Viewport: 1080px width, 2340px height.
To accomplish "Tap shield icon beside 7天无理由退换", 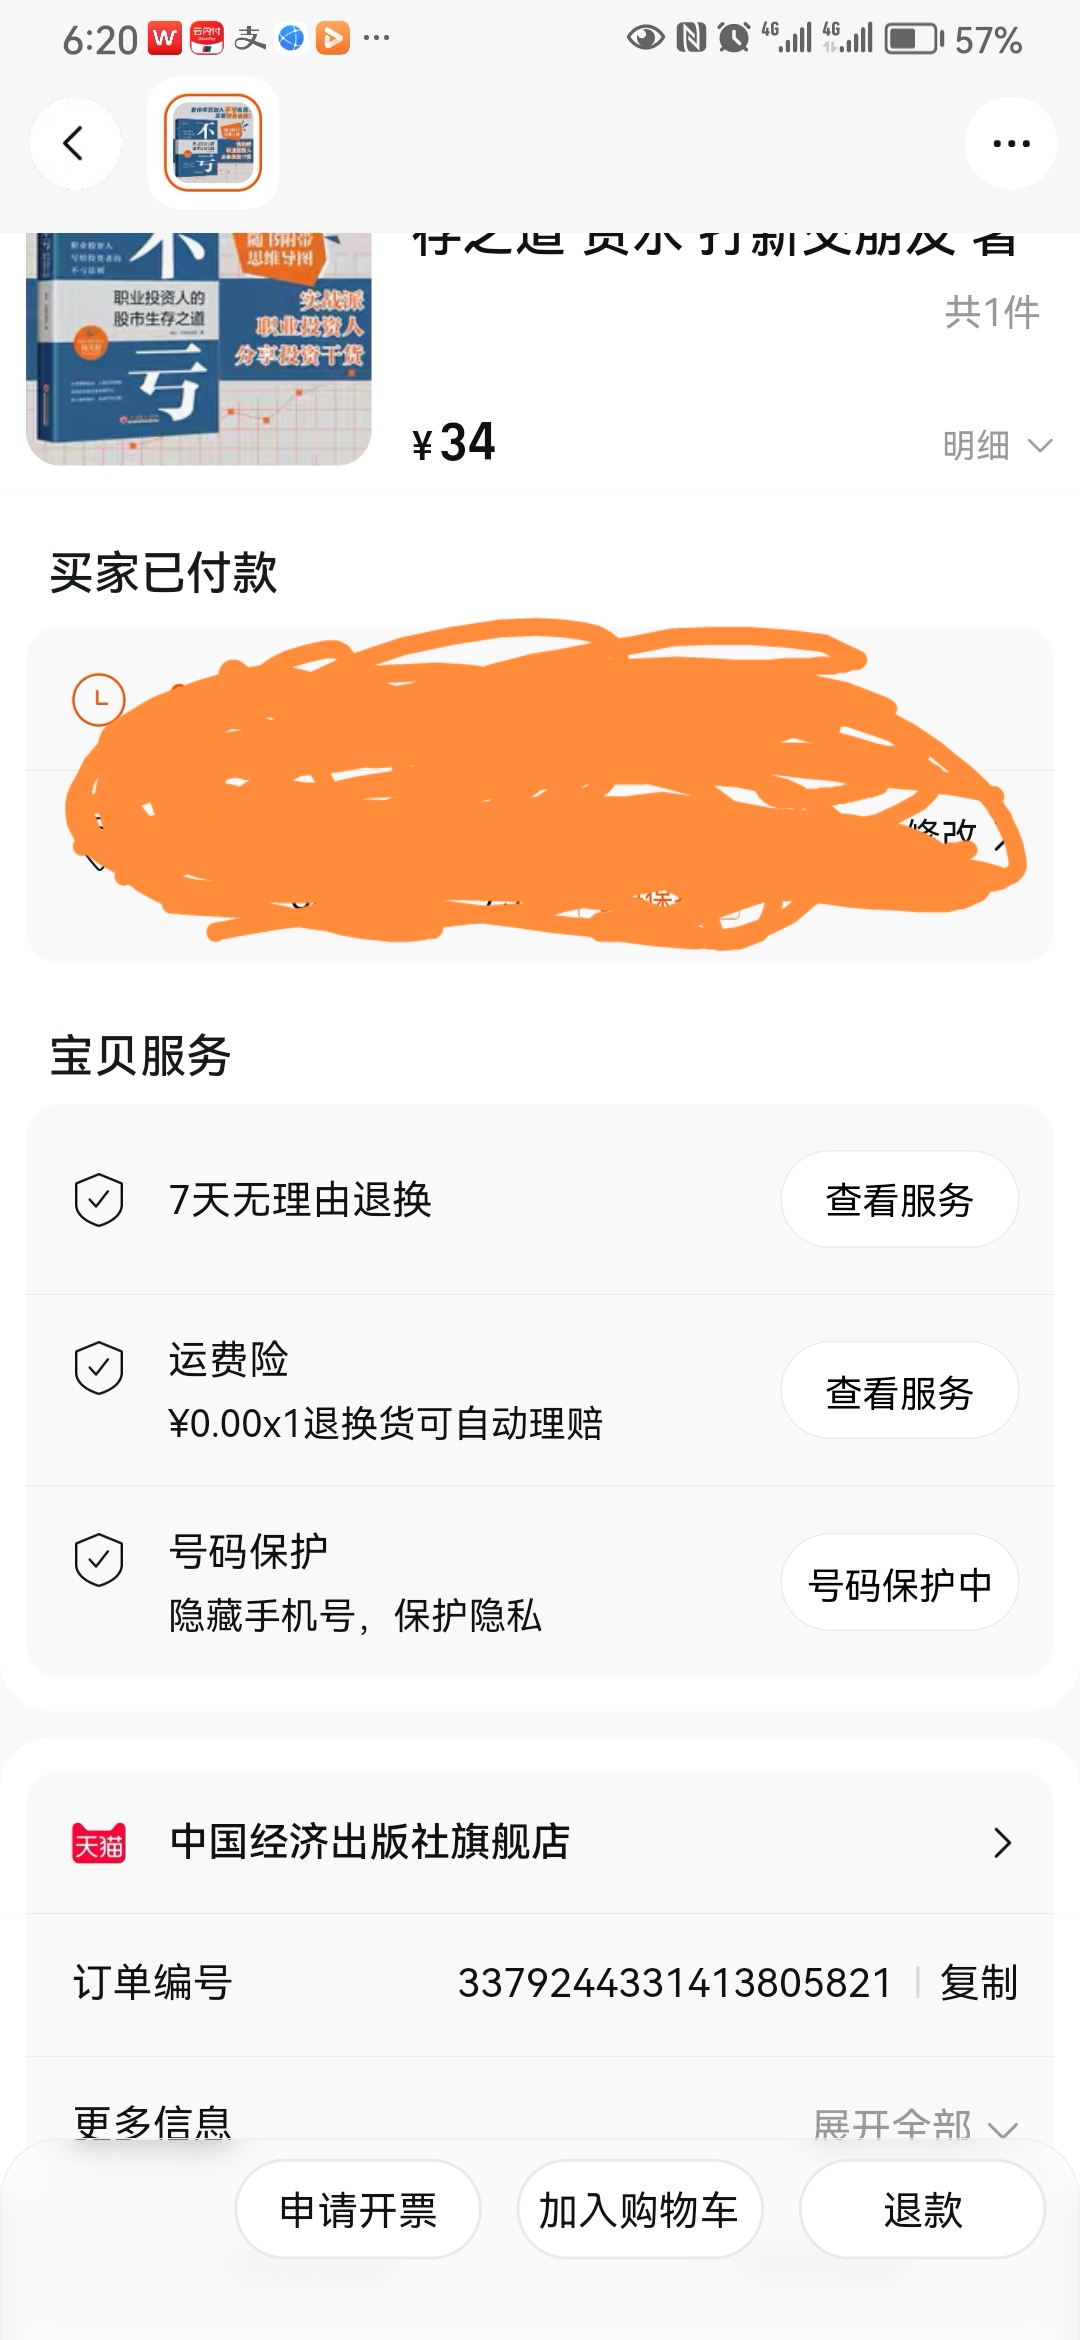I will coord(99,1200).
